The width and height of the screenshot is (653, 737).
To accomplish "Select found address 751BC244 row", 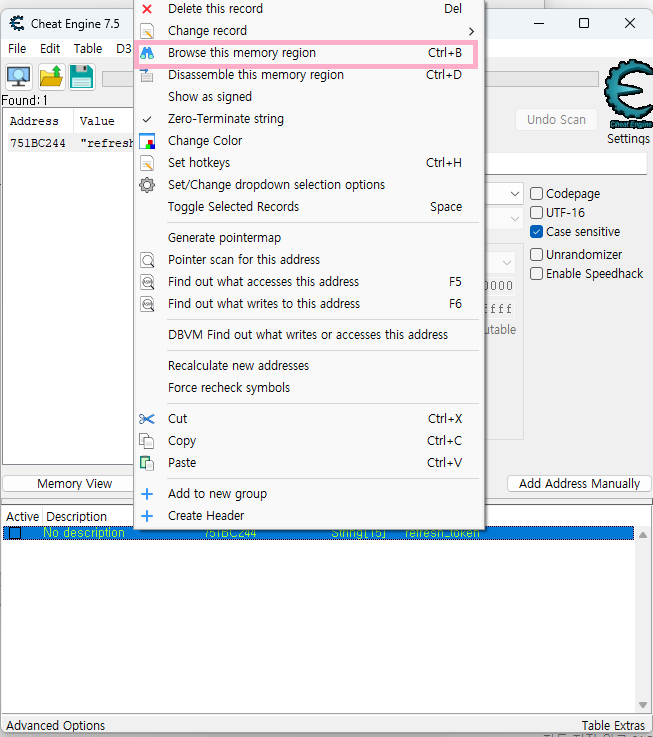I will pos(71,143).
